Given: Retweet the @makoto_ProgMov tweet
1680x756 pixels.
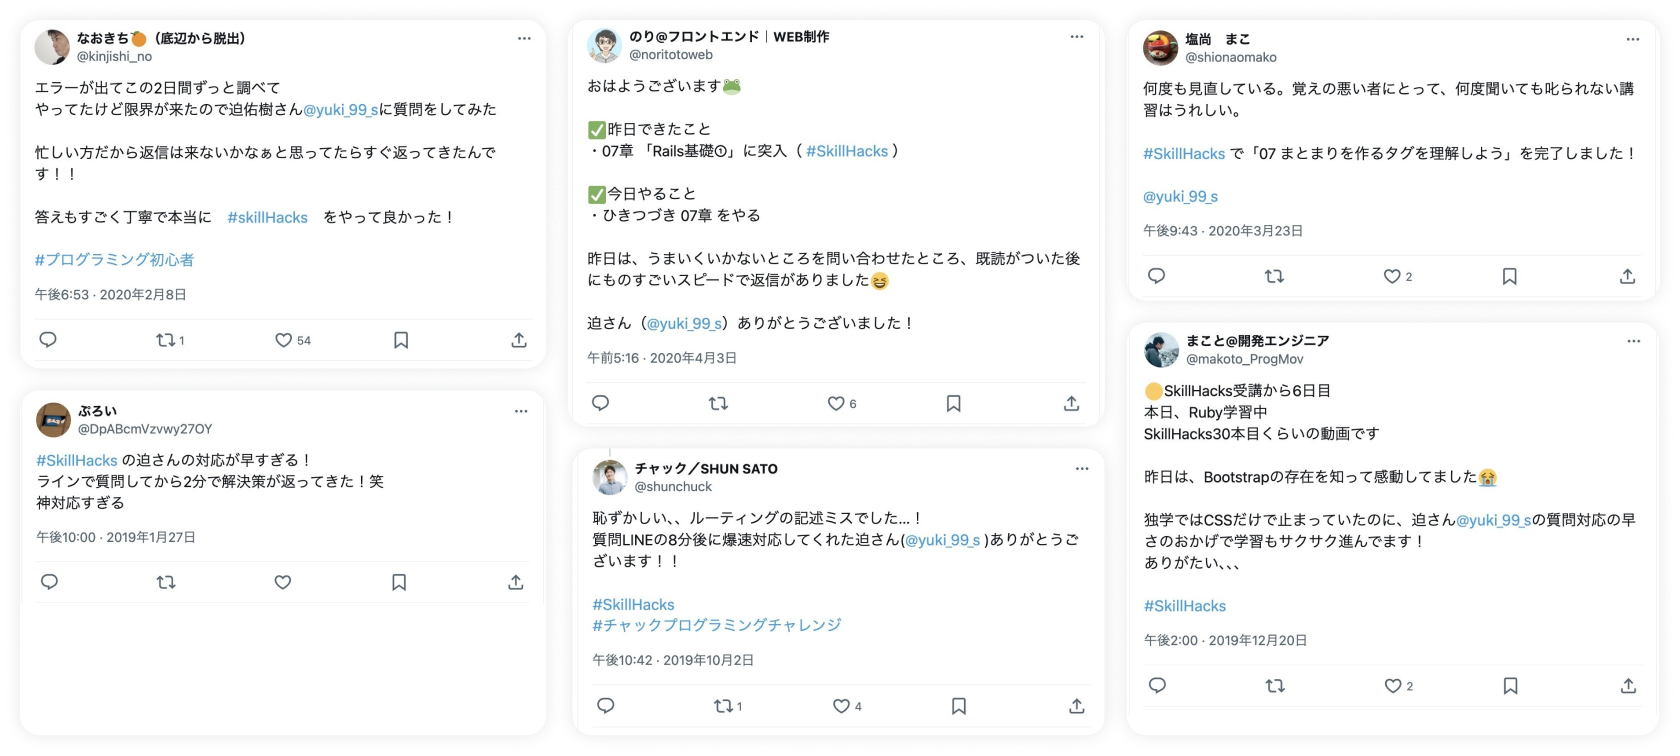Looking at the screenshot, I should pyautogui.click(x=1275, y=686).
